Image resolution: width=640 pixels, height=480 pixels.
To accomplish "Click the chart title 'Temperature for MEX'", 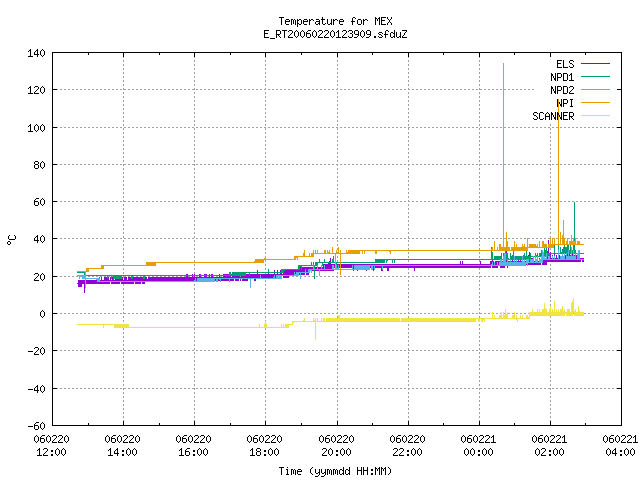I will tap(335, 21).
